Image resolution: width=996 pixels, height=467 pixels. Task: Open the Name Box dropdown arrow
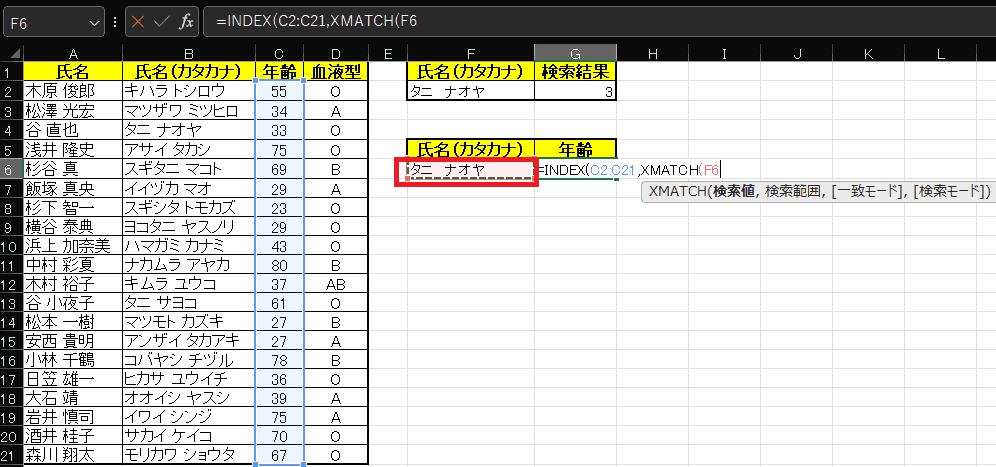point(95,21)
